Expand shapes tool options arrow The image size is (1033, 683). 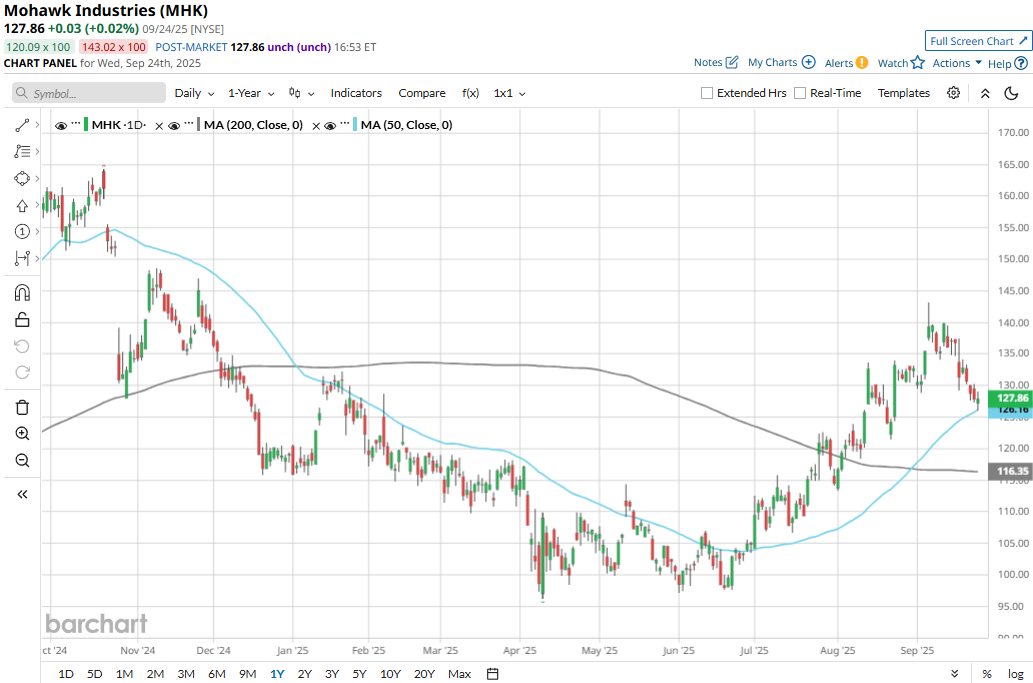[37, 178]
